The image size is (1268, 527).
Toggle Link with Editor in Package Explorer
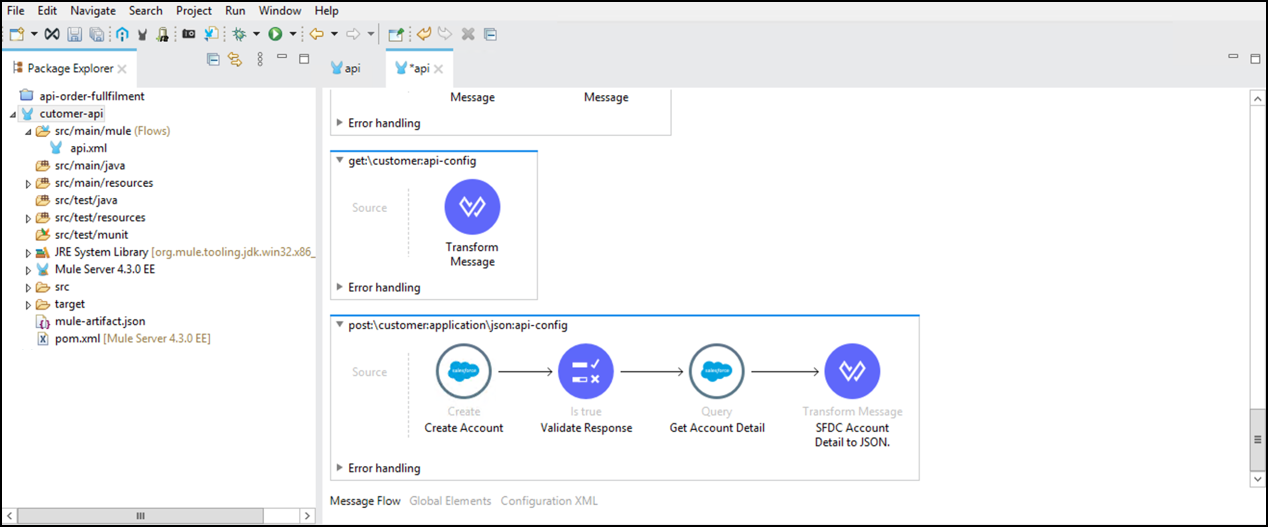(x=235, y=59)
